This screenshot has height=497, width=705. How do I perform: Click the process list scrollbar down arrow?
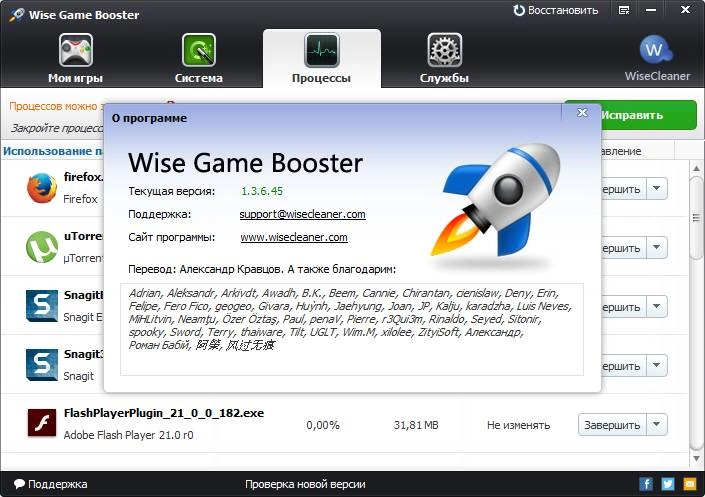point(696,459)
